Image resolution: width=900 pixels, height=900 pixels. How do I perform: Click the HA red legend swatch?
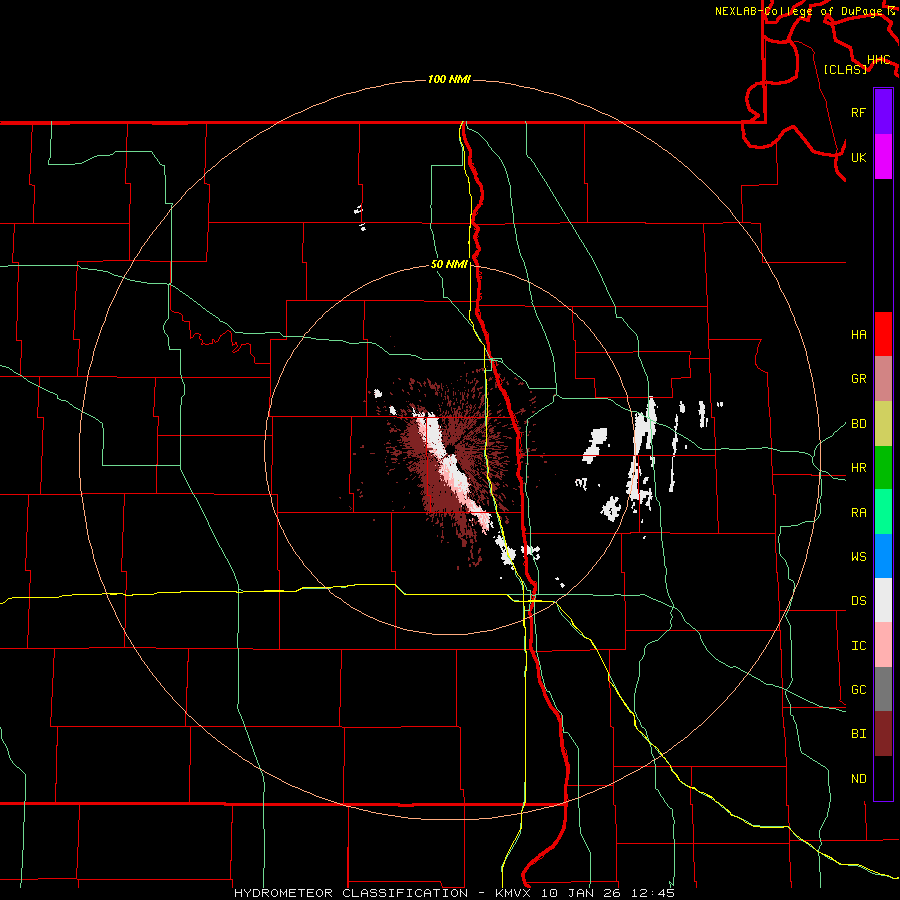(x=883, y=334)
